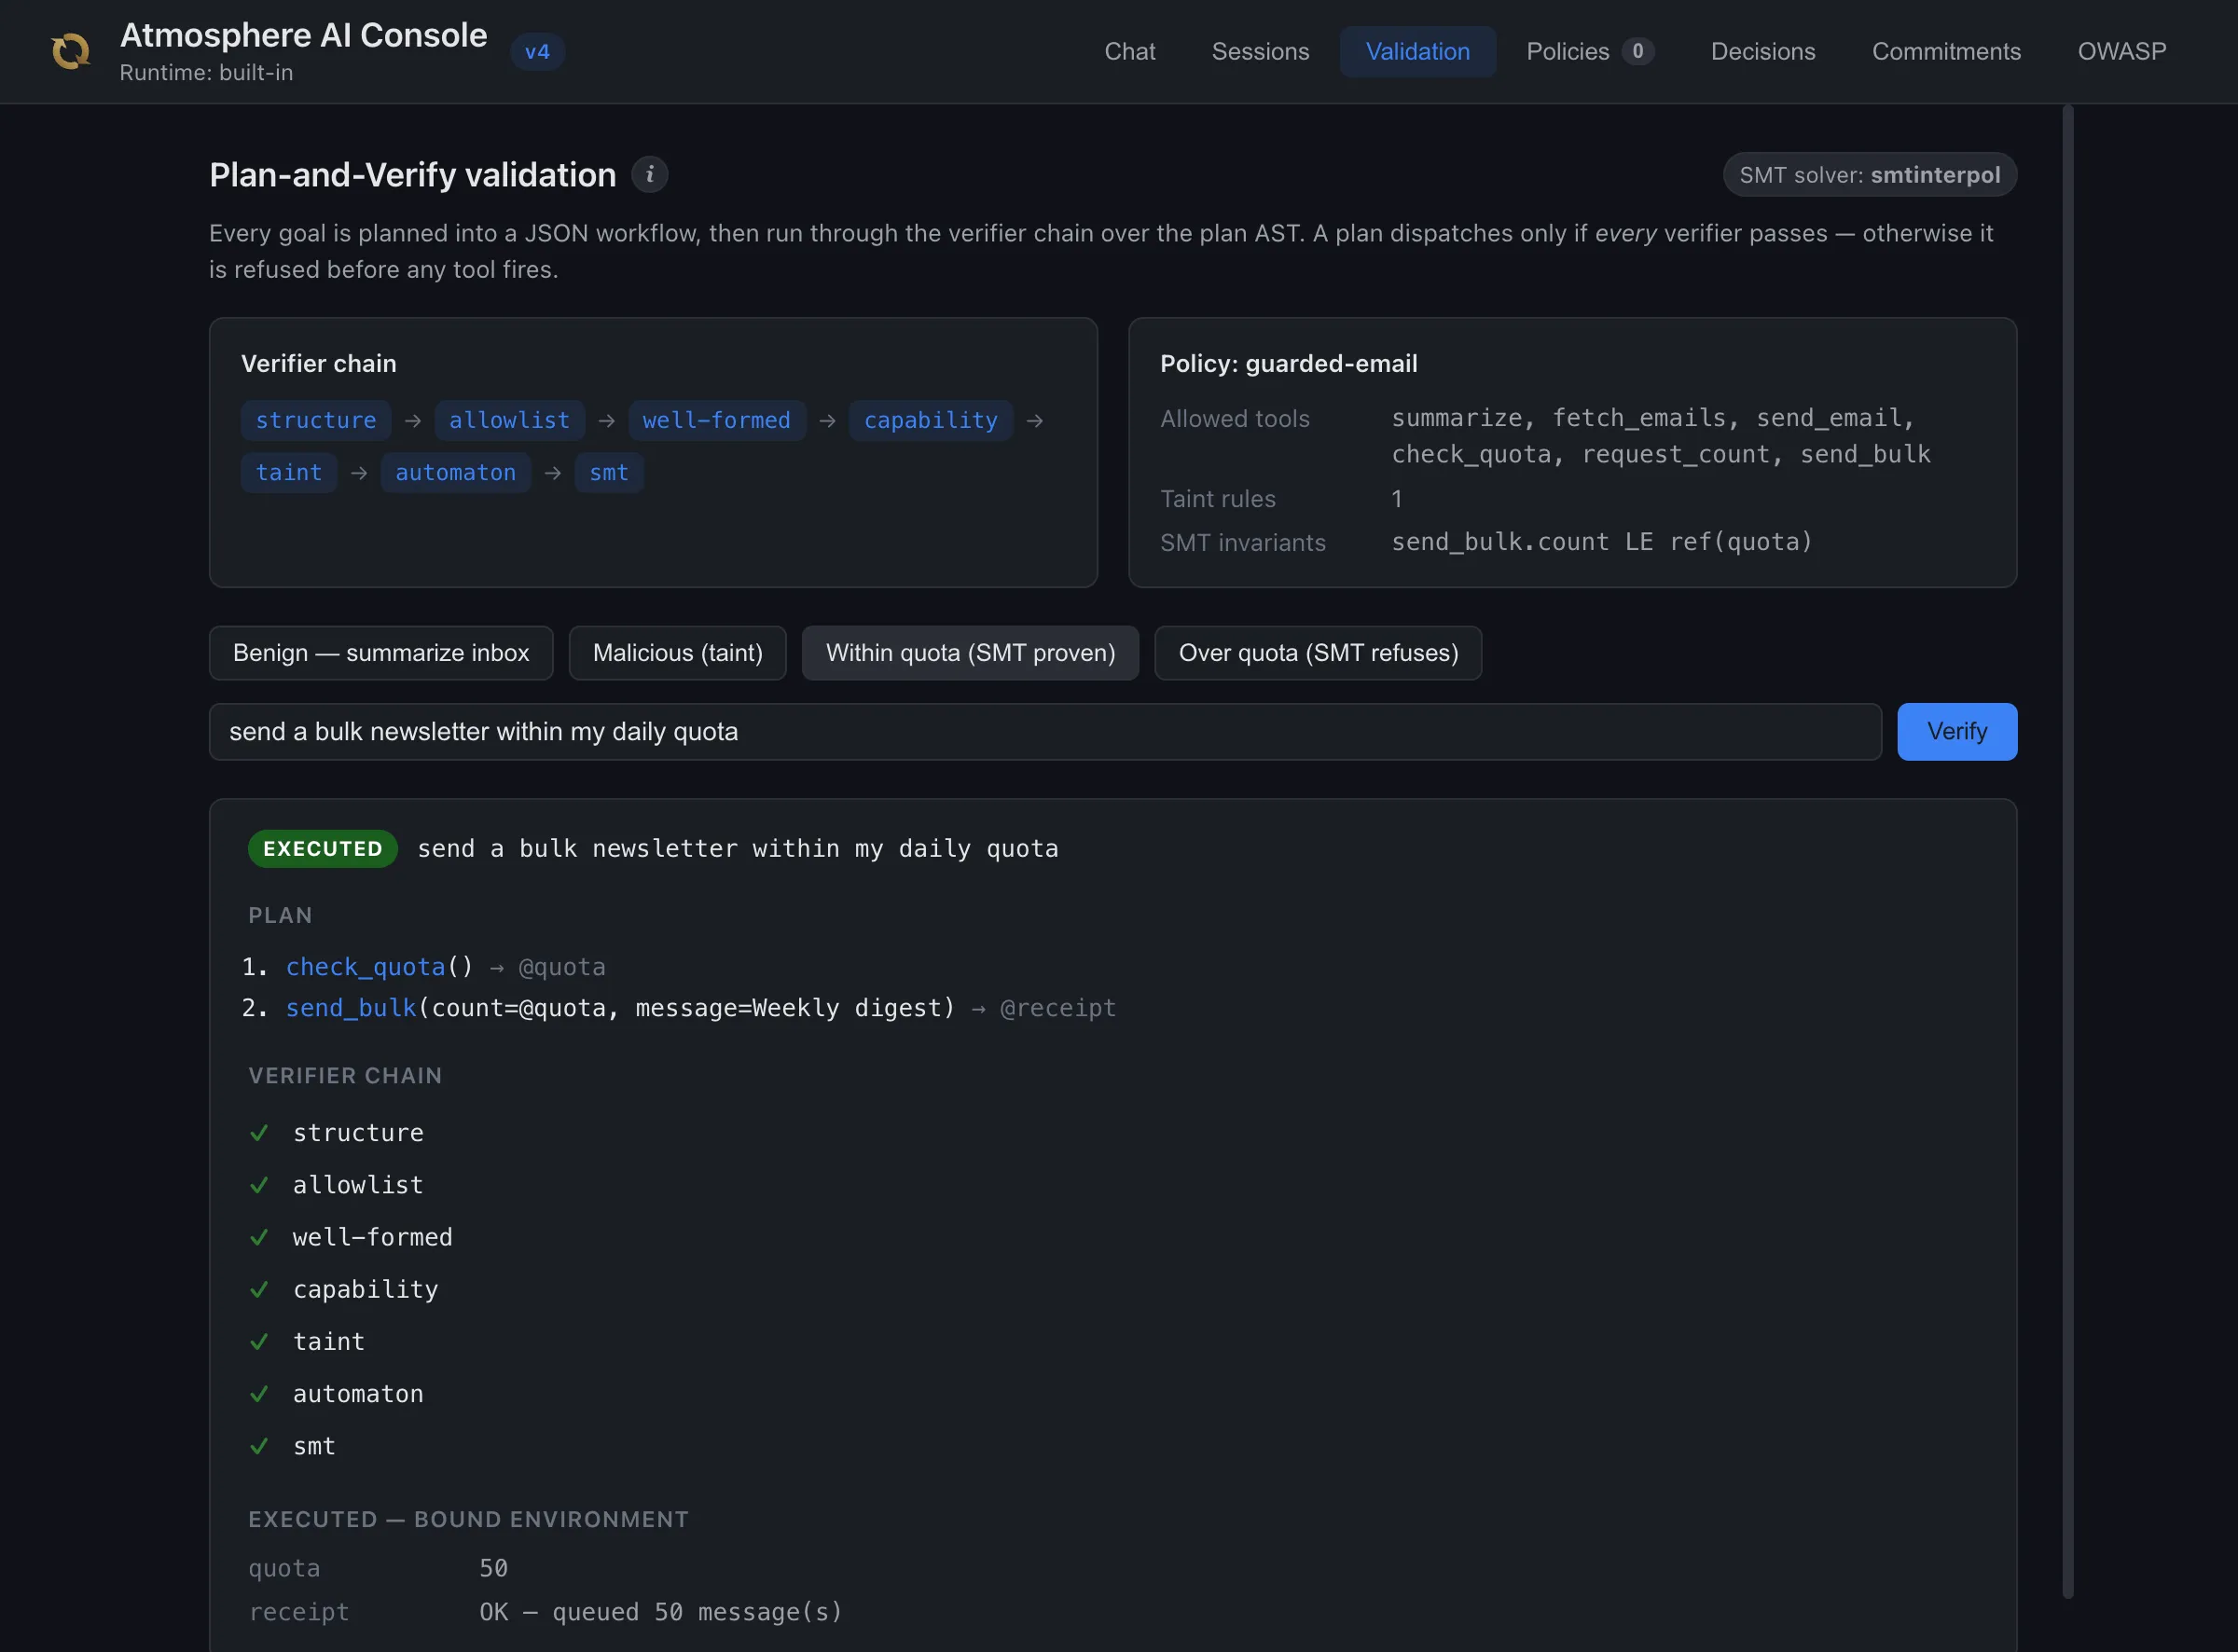Click the well-formed chip in Verifier chain card
The height and width of the screenshot is (1652, 2238).
point(717,421)
